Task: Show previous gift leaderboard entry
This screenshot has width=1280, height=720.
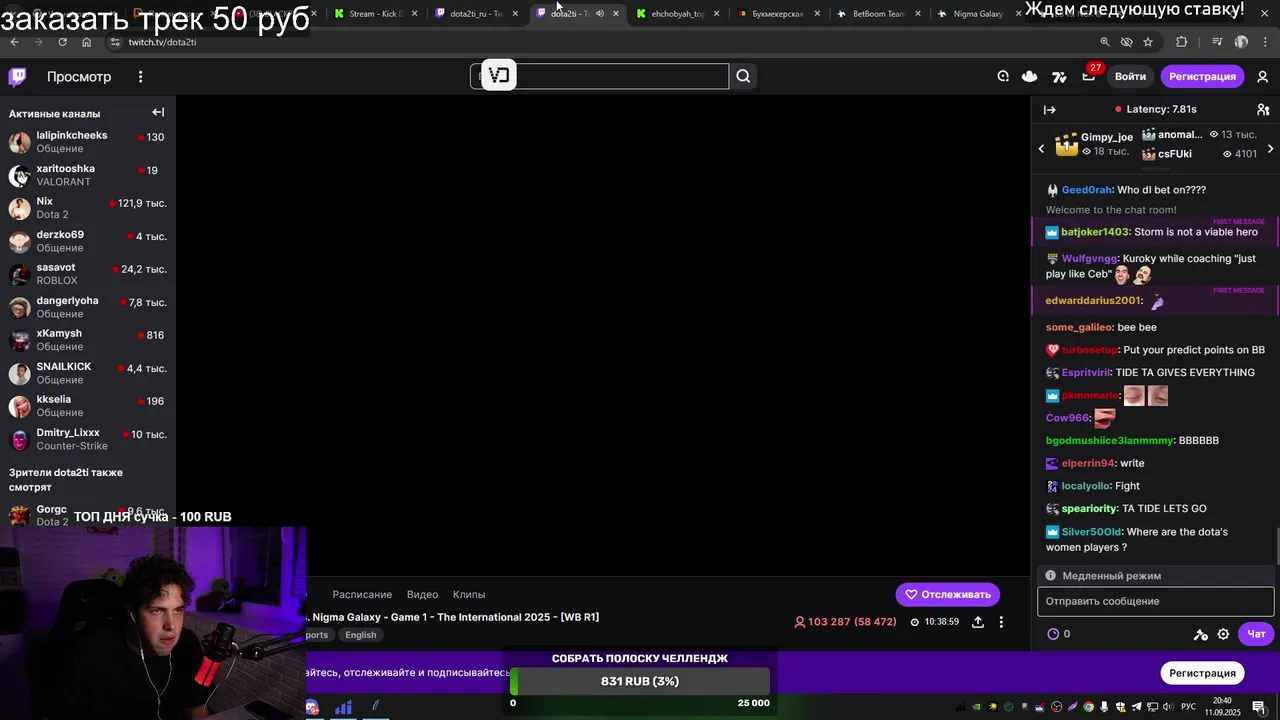Action: click(1041, 149)
